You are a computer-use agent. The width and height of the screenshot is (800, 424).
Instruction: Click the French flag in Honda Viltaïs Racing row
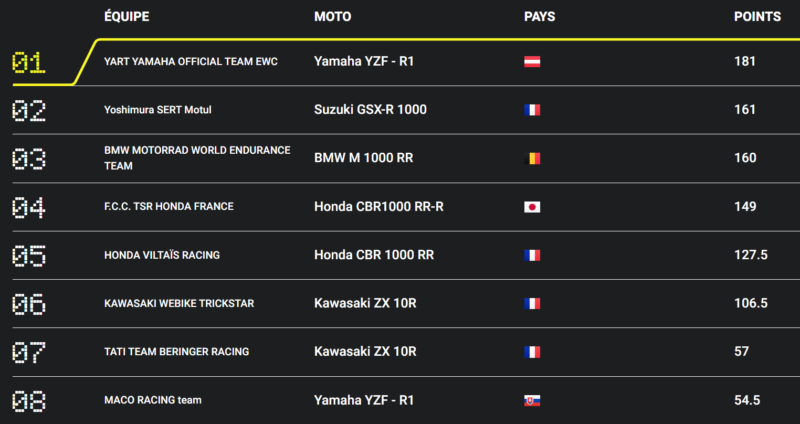click(x=532, y=255)
